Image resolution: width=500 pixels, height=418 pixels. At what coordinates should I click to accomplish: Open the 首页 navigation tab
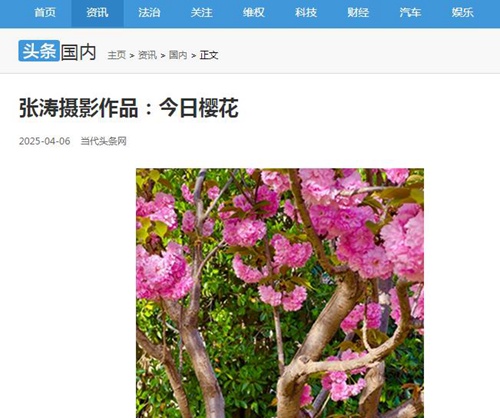(45, 13)
